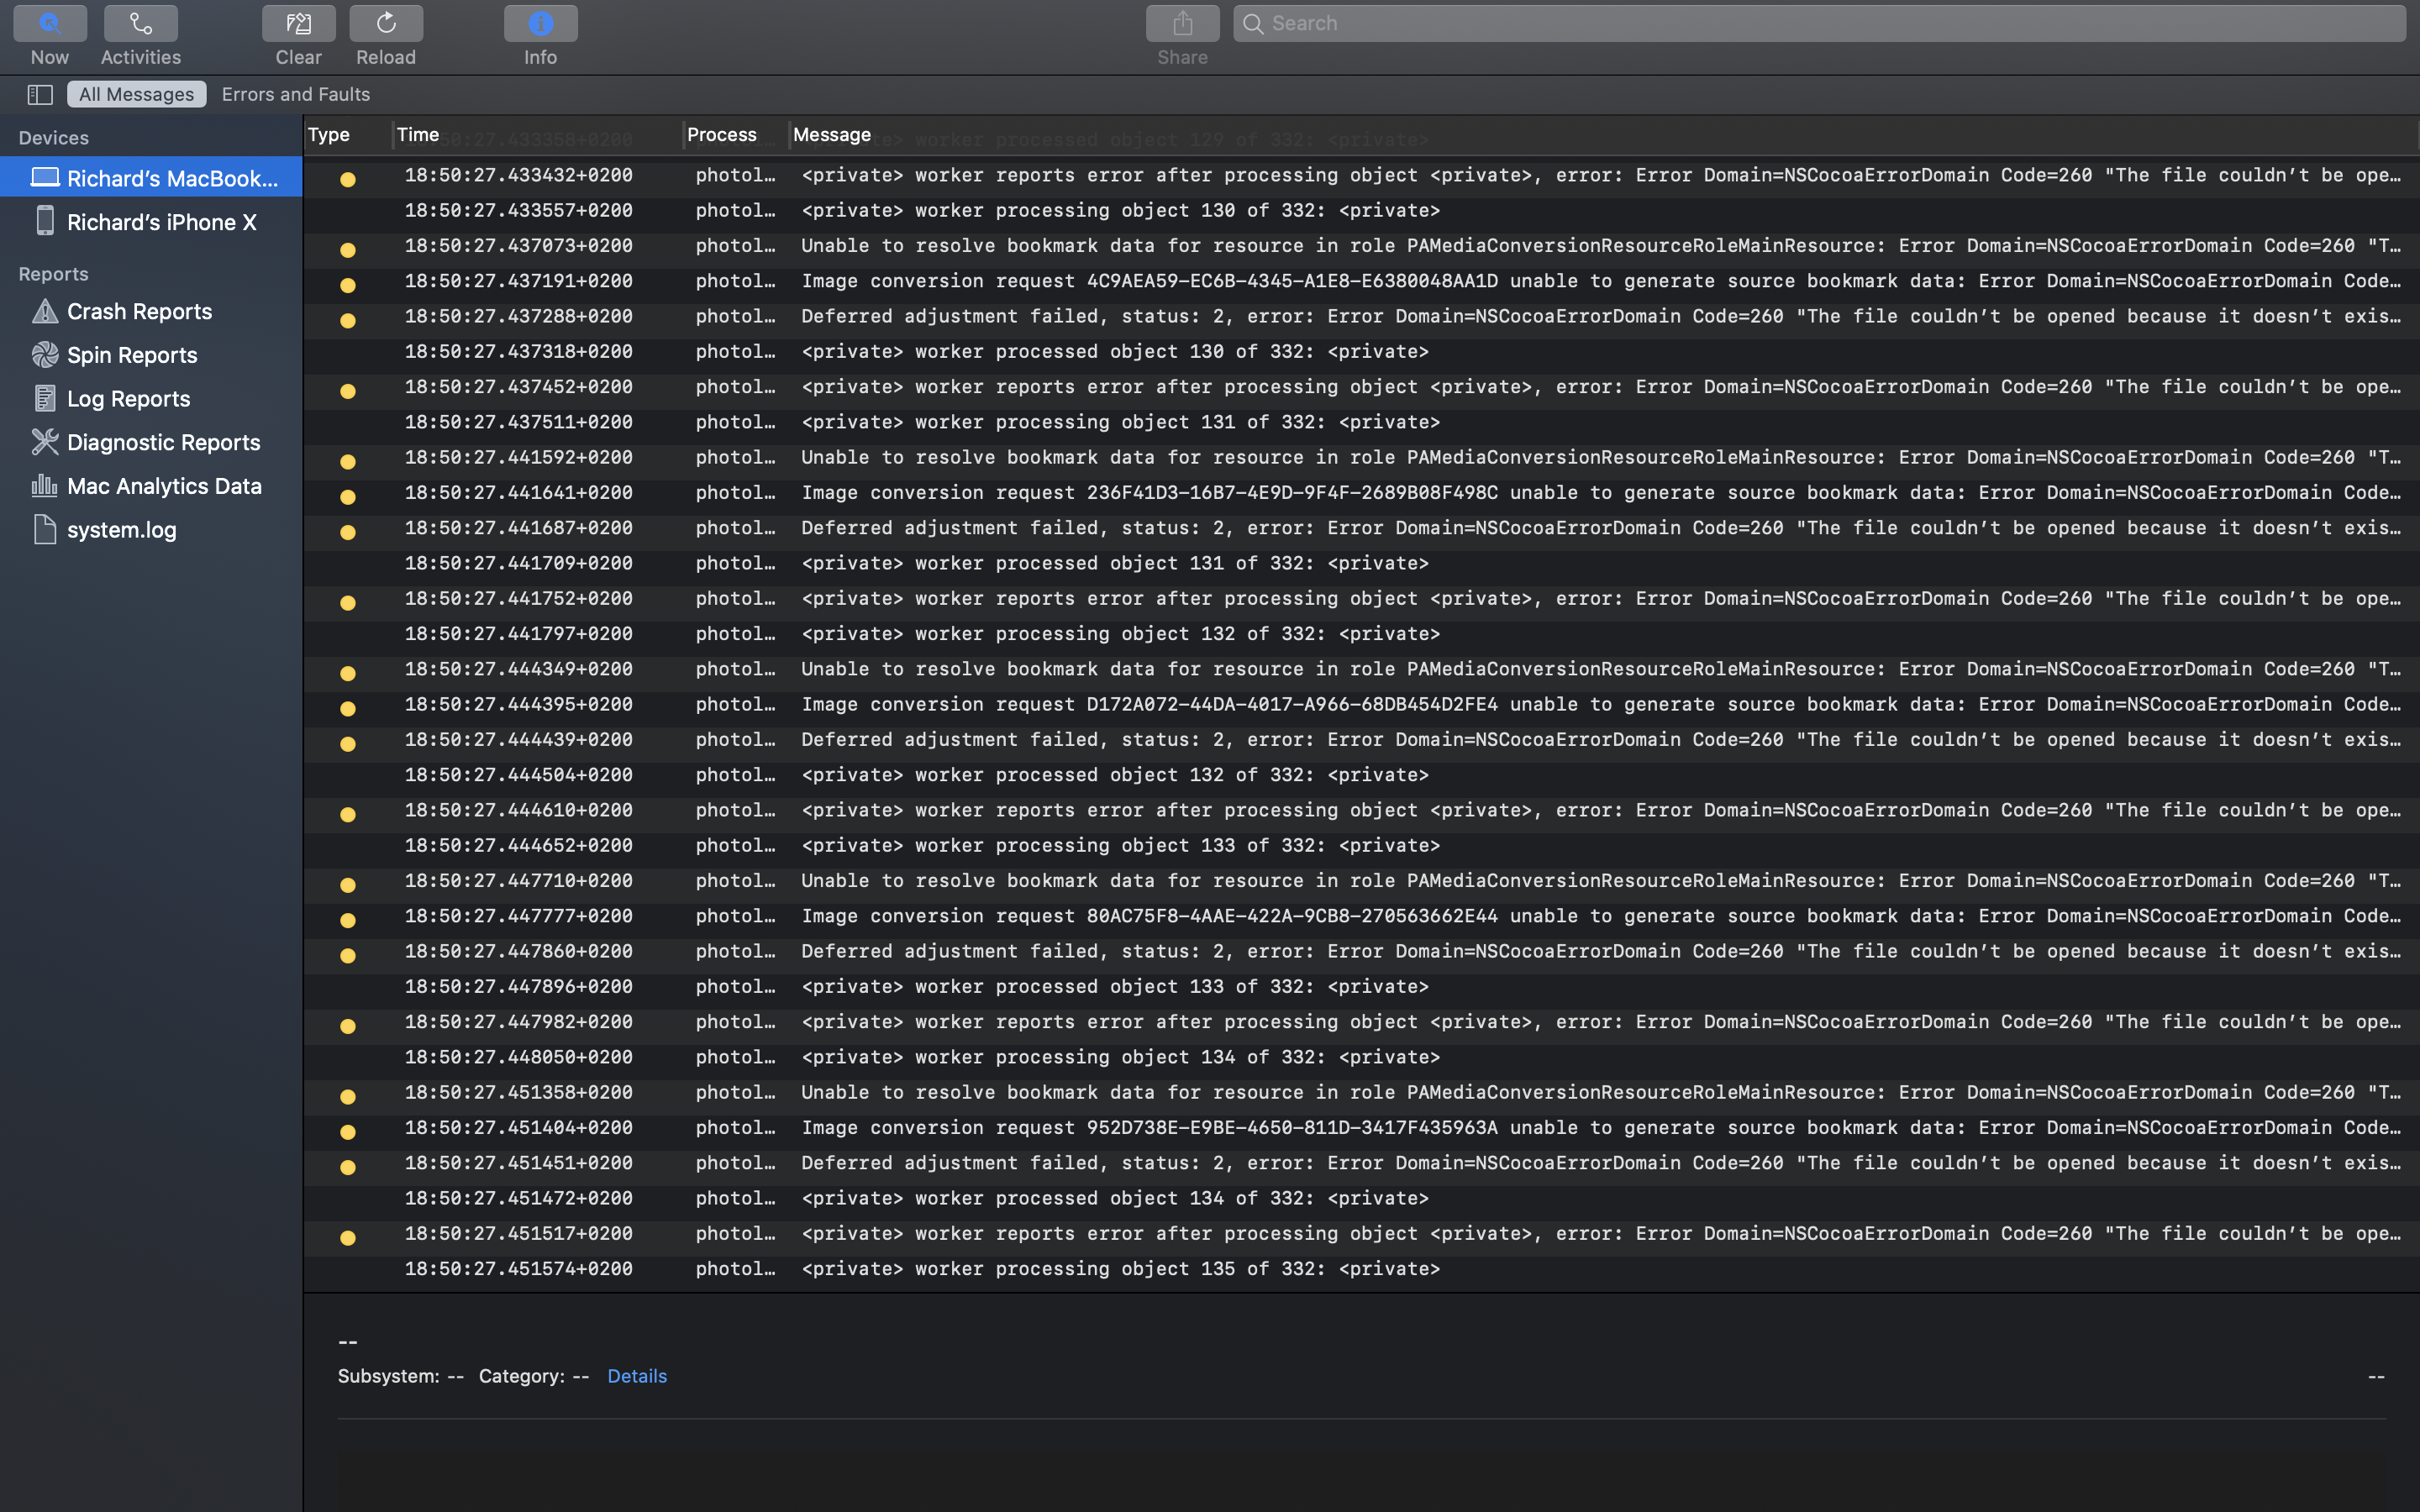Open Log Reports section
The width and height of the screenshot is (2420, 1512).
click(x=128, y=399)
